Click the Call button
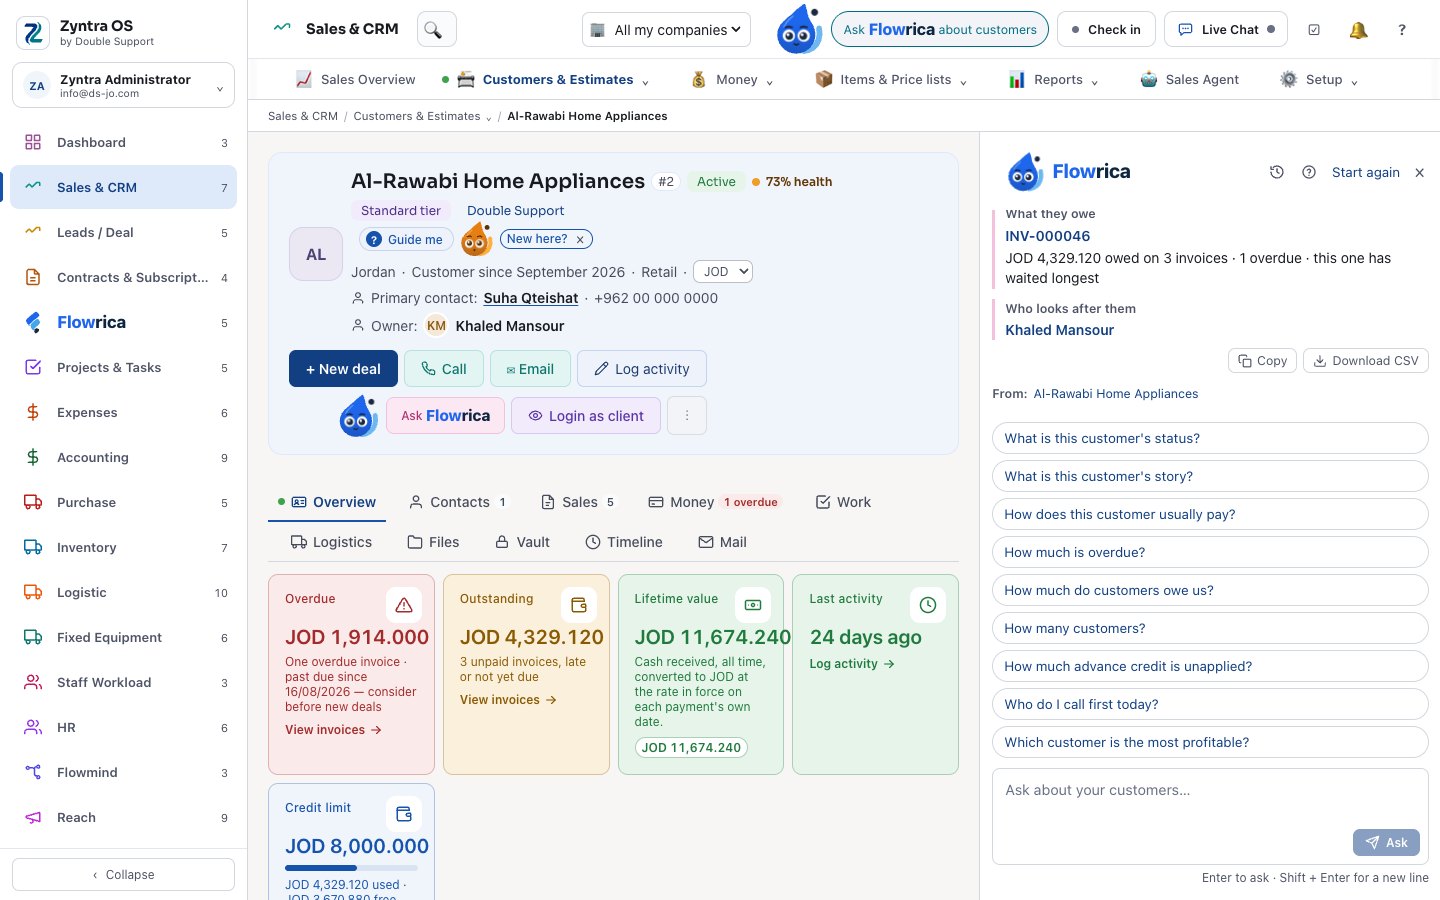The height and width of the screenshot is (900, 1440). 444,369
